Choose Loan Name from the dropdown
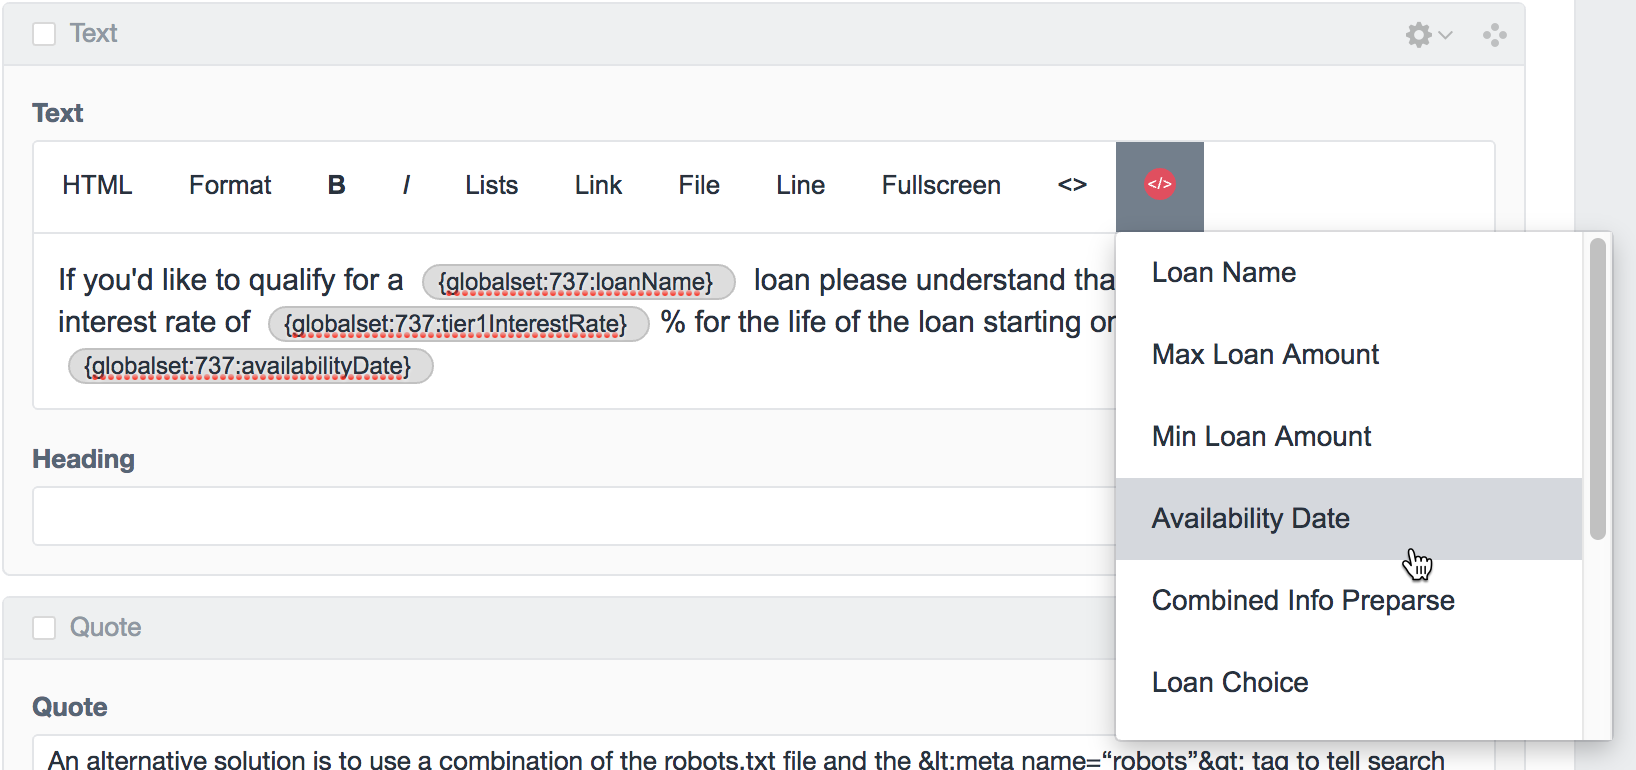The image size is (1636, 770). pos(1349,273)
